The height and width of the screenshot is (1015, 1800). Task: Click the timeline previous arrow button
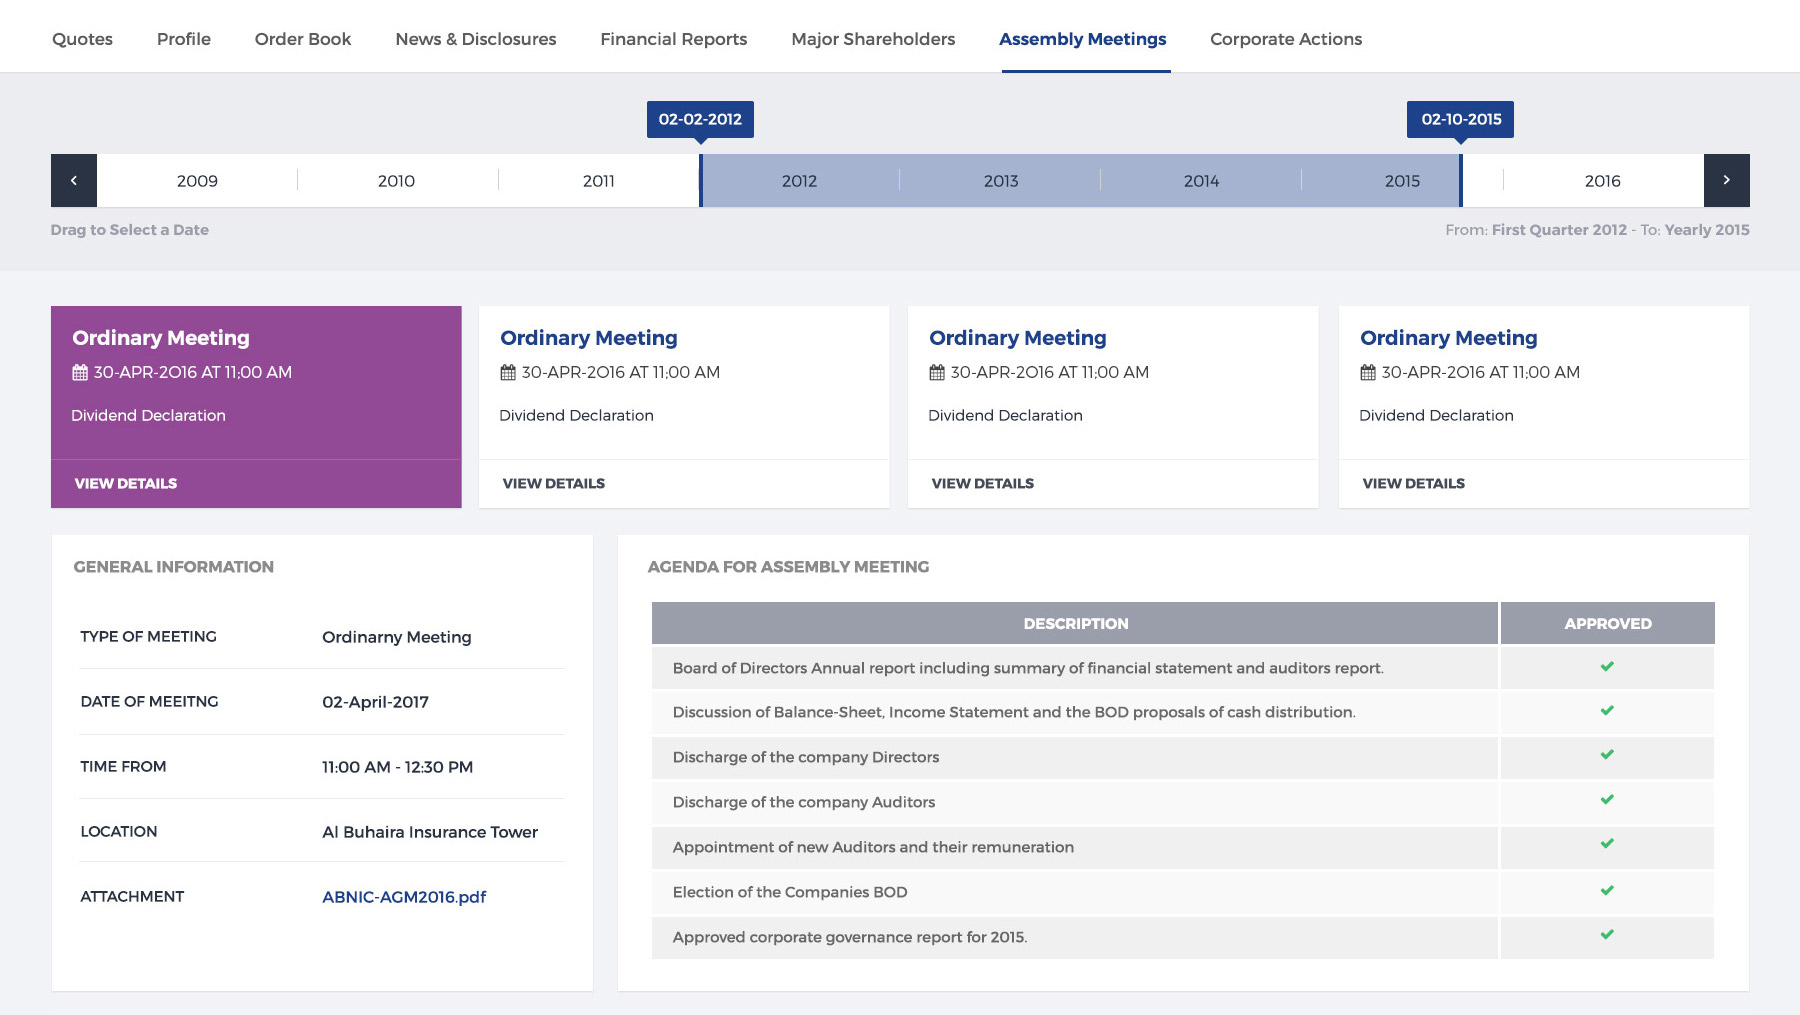[74, 181]
